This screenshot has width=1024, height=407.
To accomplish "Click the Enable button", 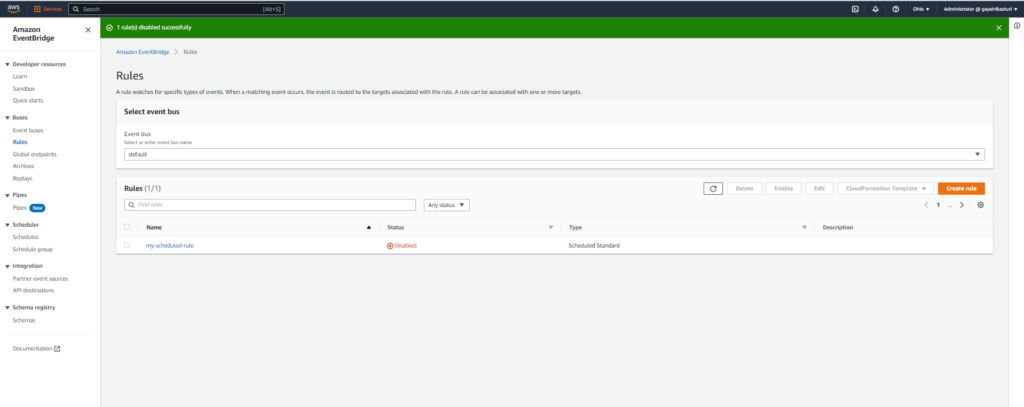I will pyautogui.click(x=784, y=188).
